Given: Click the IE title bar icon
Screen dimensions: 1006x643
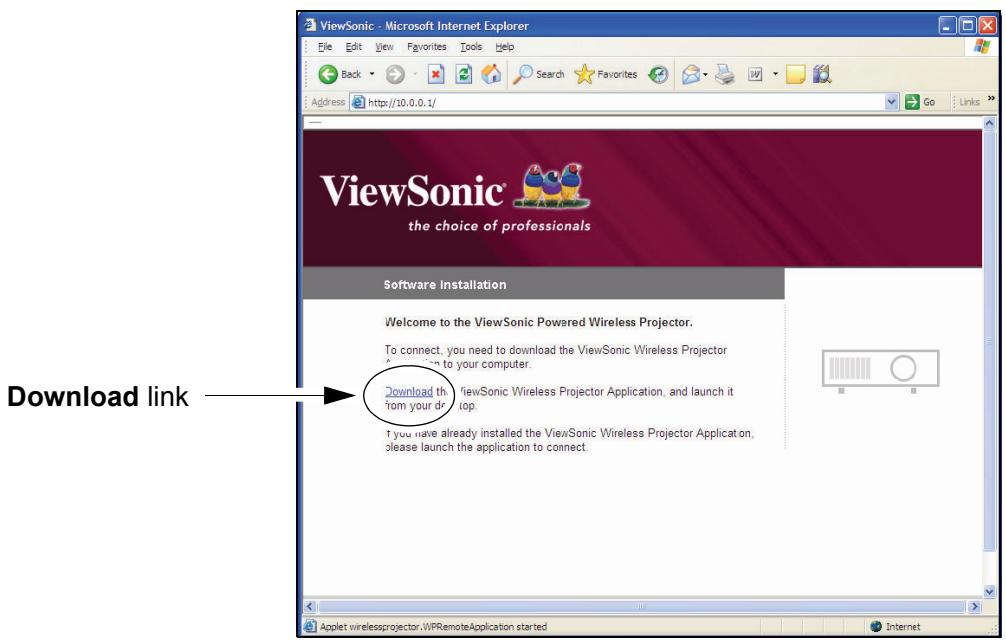Looking at the screenshot, I should click(311, 25).
